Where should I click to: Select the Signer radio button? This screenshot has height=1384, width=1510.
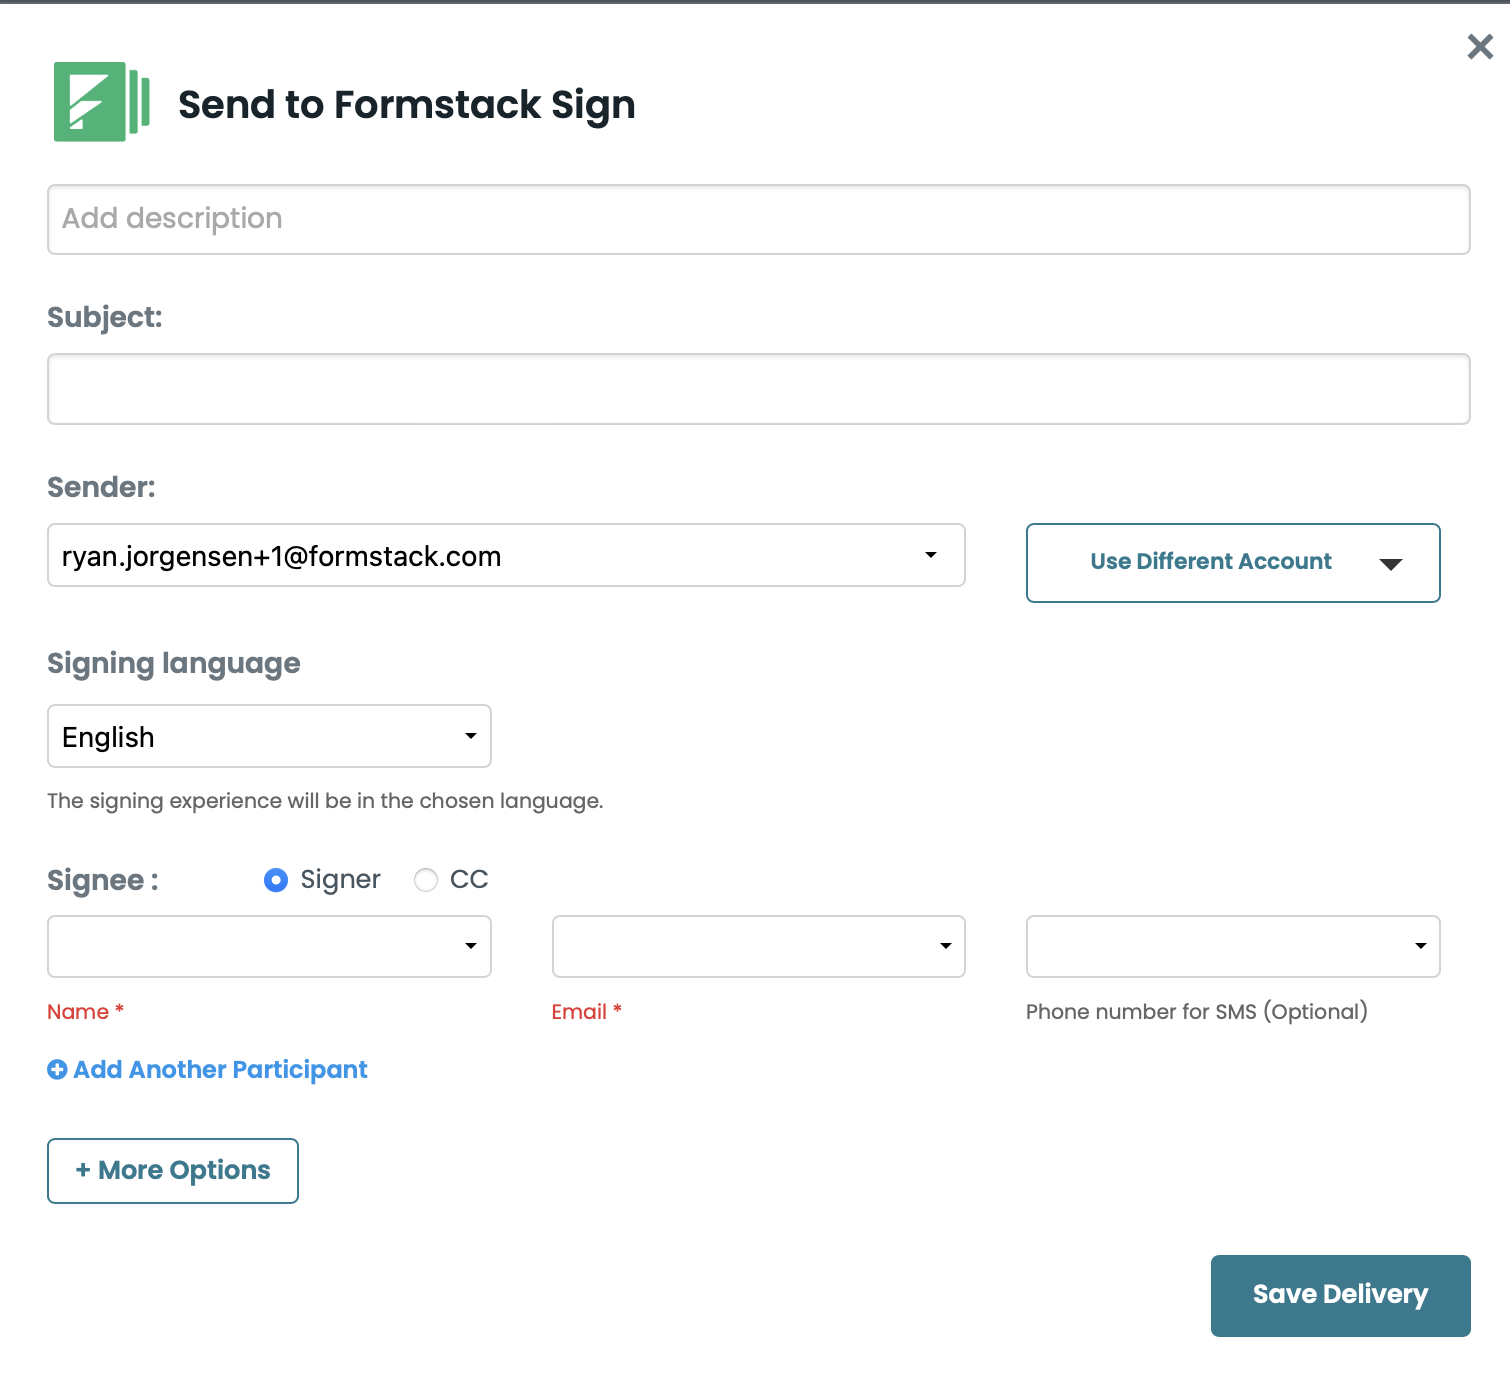(x=275, y=880)
